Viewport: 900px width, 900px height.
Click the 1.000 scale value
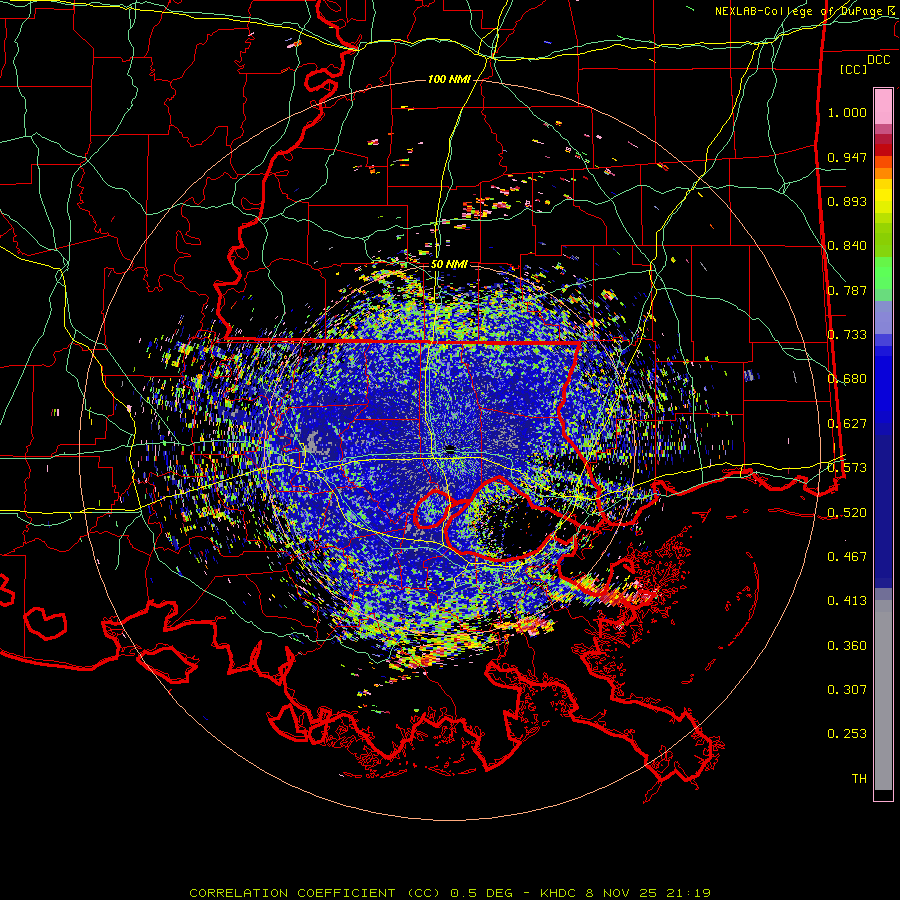[x=847, y=112]
